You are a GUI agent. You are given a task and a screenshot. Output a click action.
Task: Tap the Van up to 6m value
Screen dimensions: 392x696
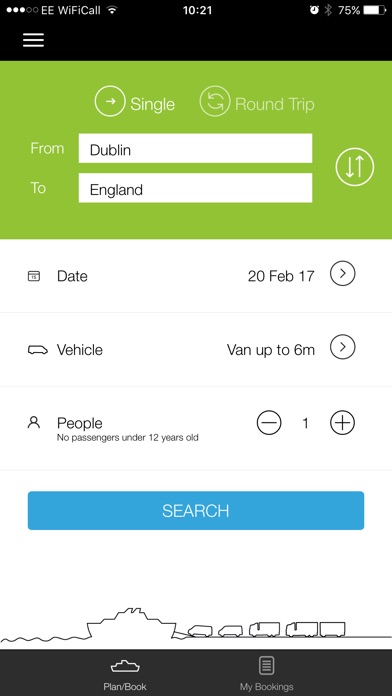point(271,350)
